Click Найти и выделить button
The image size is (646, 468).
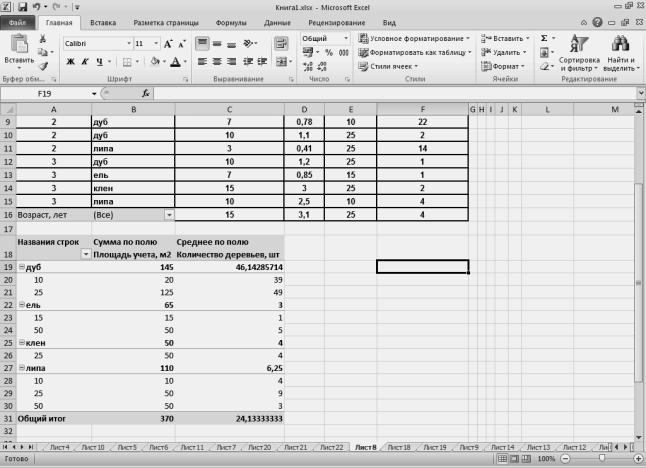pos(621,53)
